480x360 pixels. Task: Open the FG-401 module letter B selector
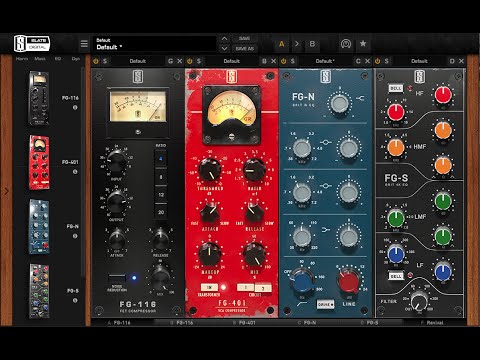pyautogui.click(x=264, y=61)
